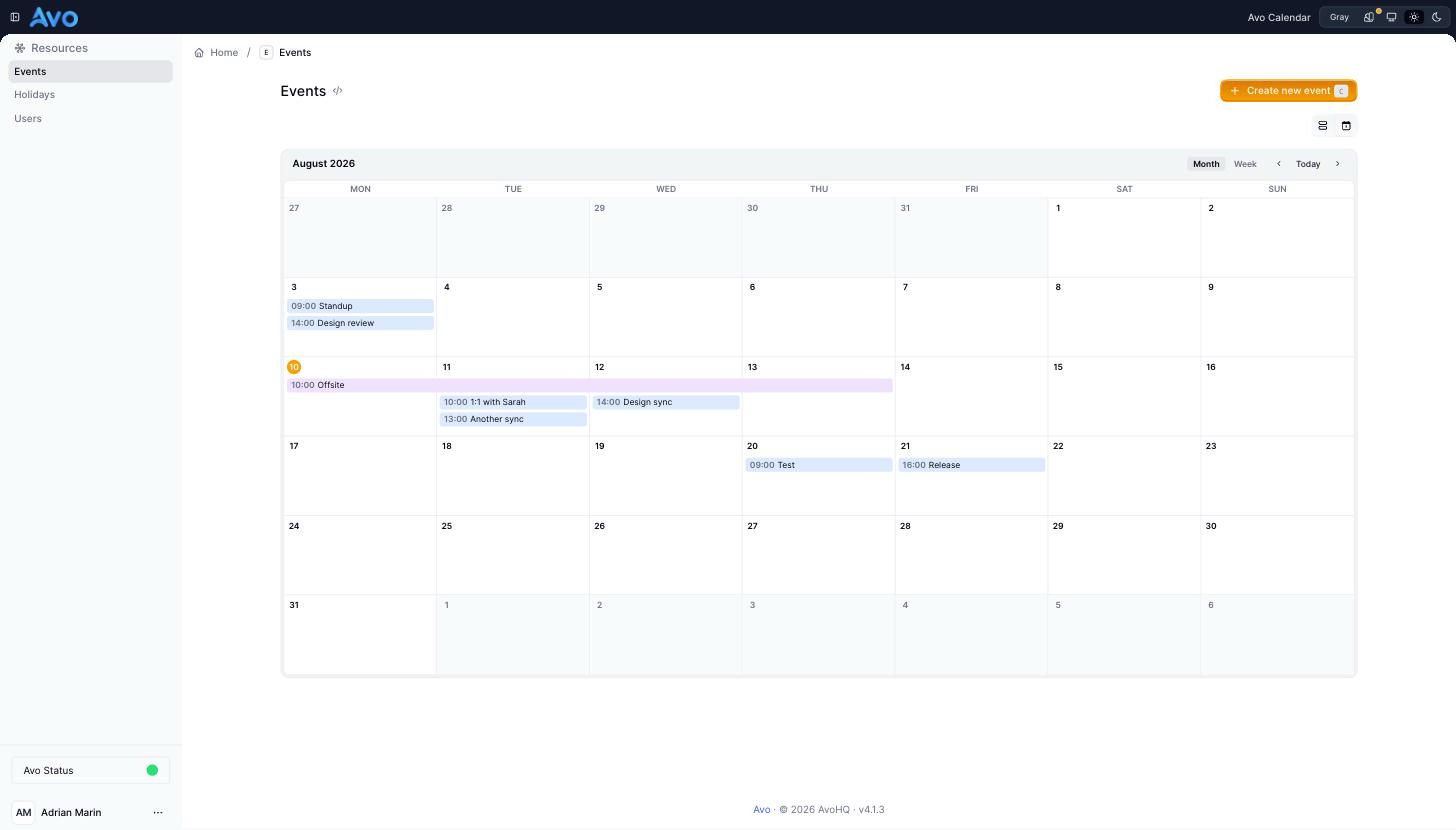
Task: Switch to table list view icon
Action: (x=1322, y=126)
